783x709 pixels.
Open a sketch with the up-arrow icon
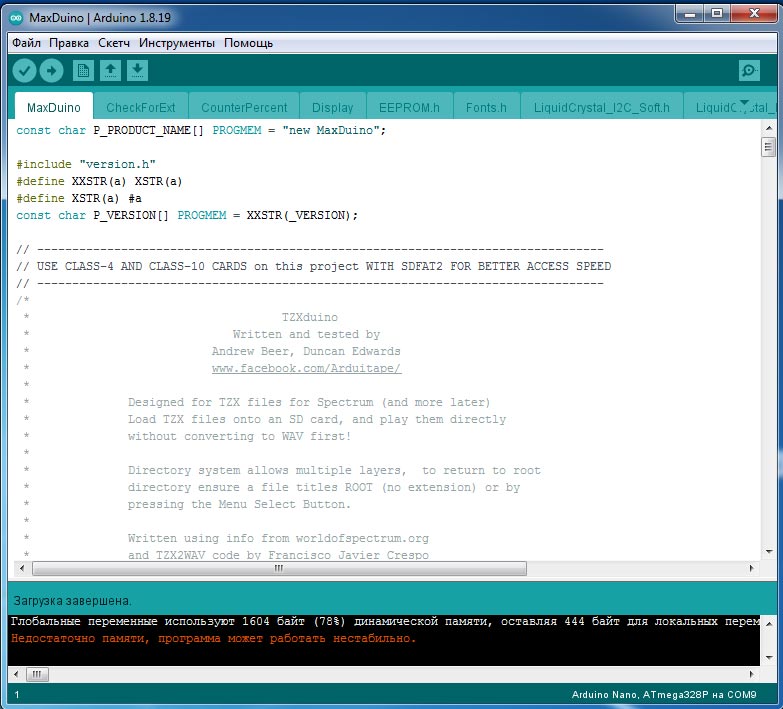[x=110, y=71]
